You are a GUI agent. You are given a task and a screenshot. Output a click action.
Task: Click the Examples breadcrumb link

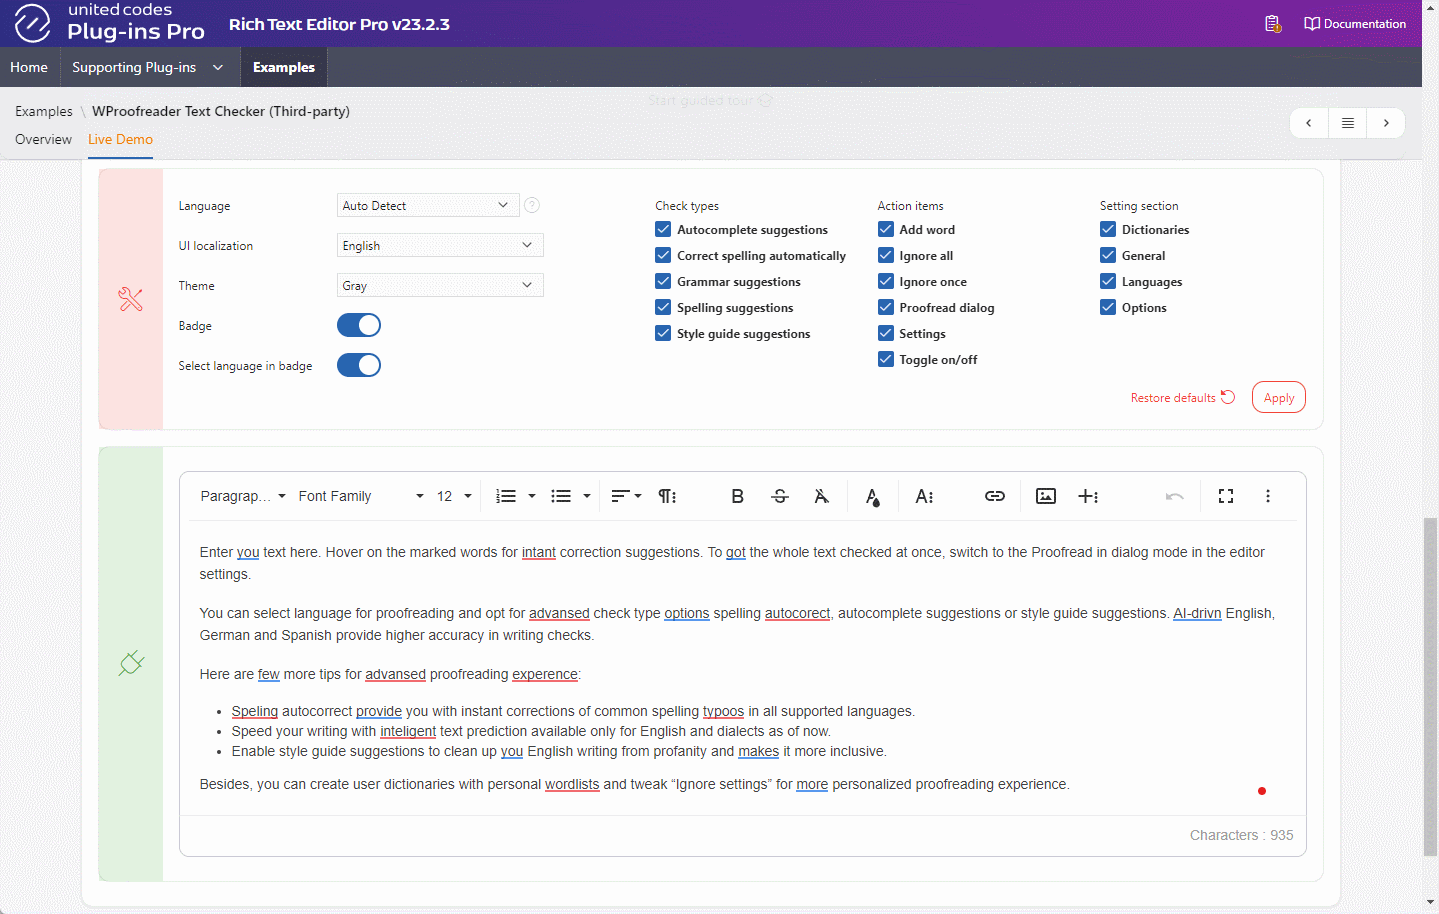tap(44, 111)
